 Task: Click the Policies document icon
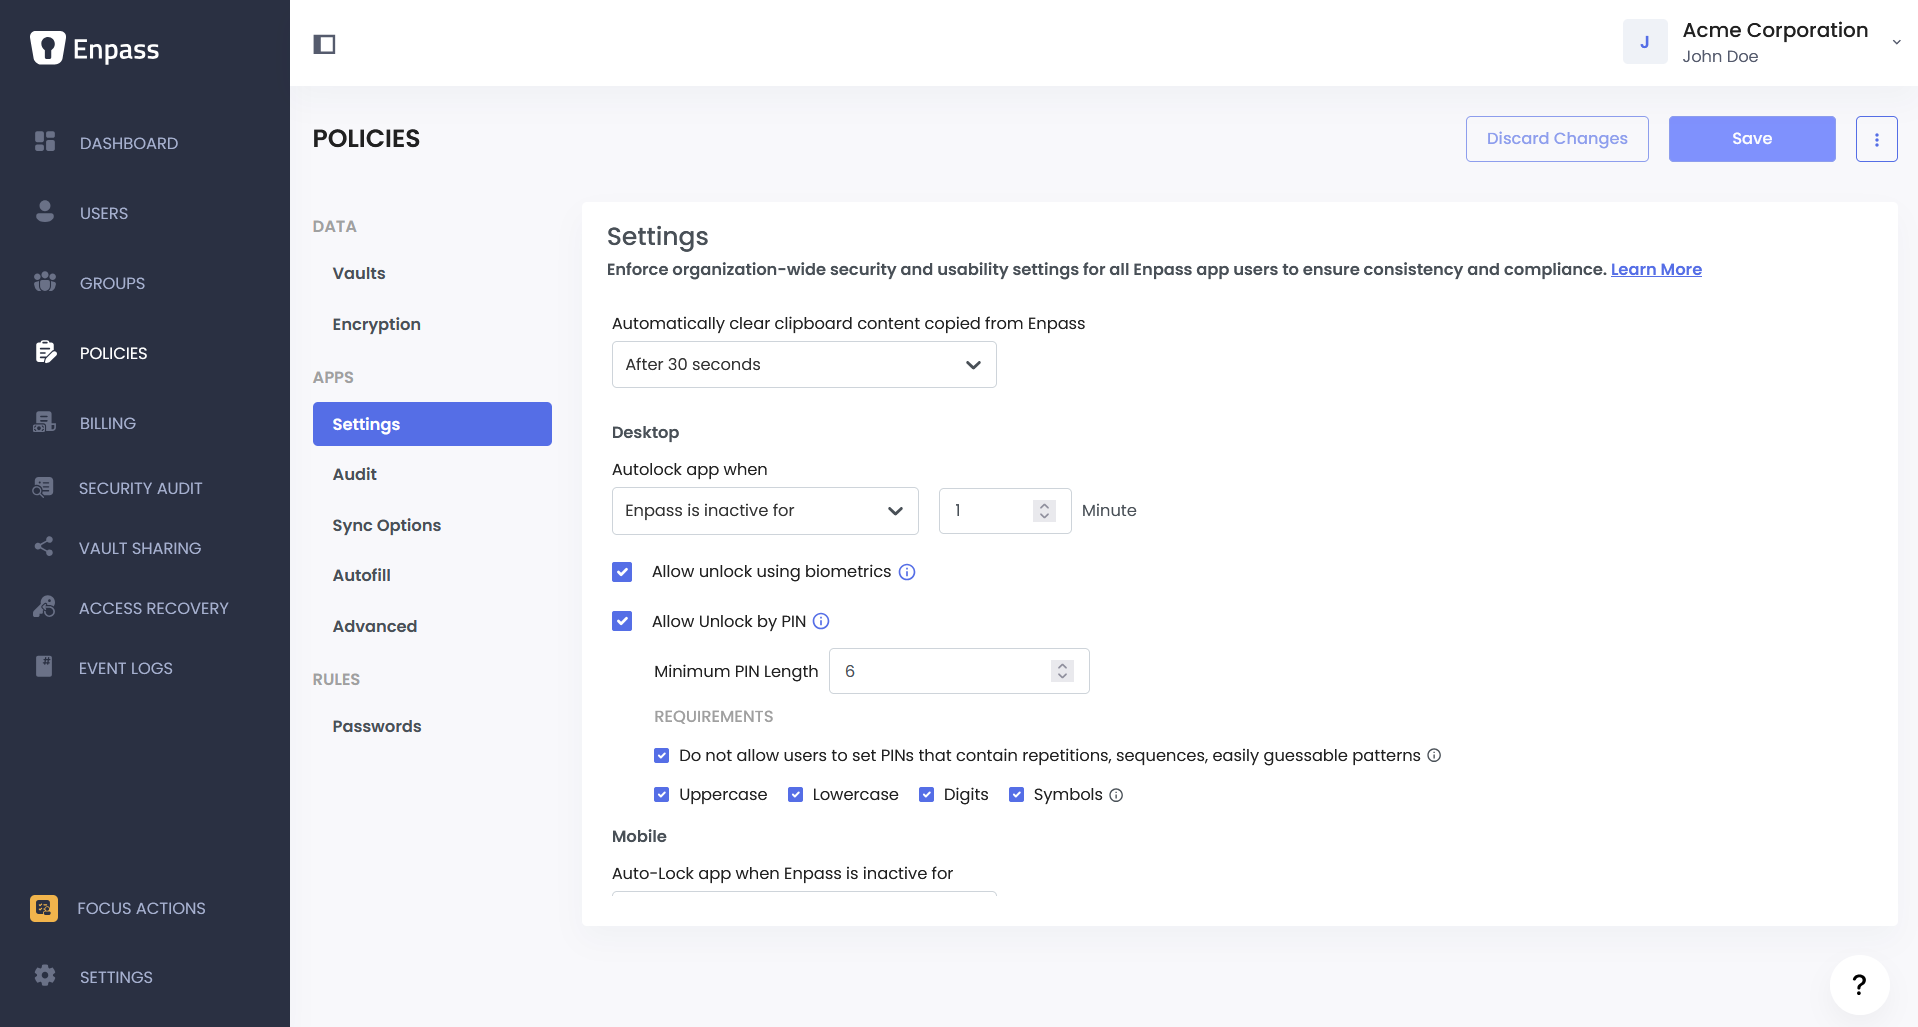(x=46, y=352)
